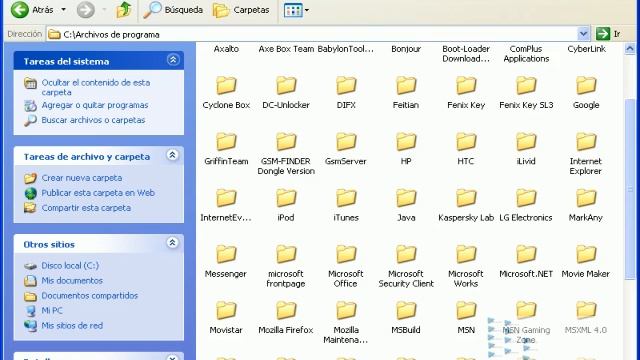The width and height of the screenshot is (640, 360).
Task: Open the Atrás history dropdown arrow
Action: [x=63, y=10]
